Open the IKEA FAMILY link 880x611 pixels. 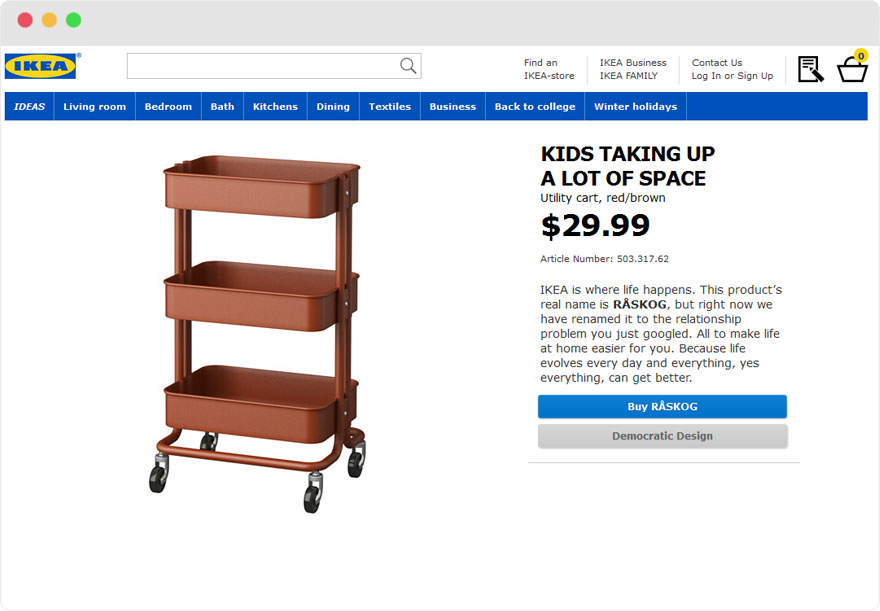tap(629, 75)
